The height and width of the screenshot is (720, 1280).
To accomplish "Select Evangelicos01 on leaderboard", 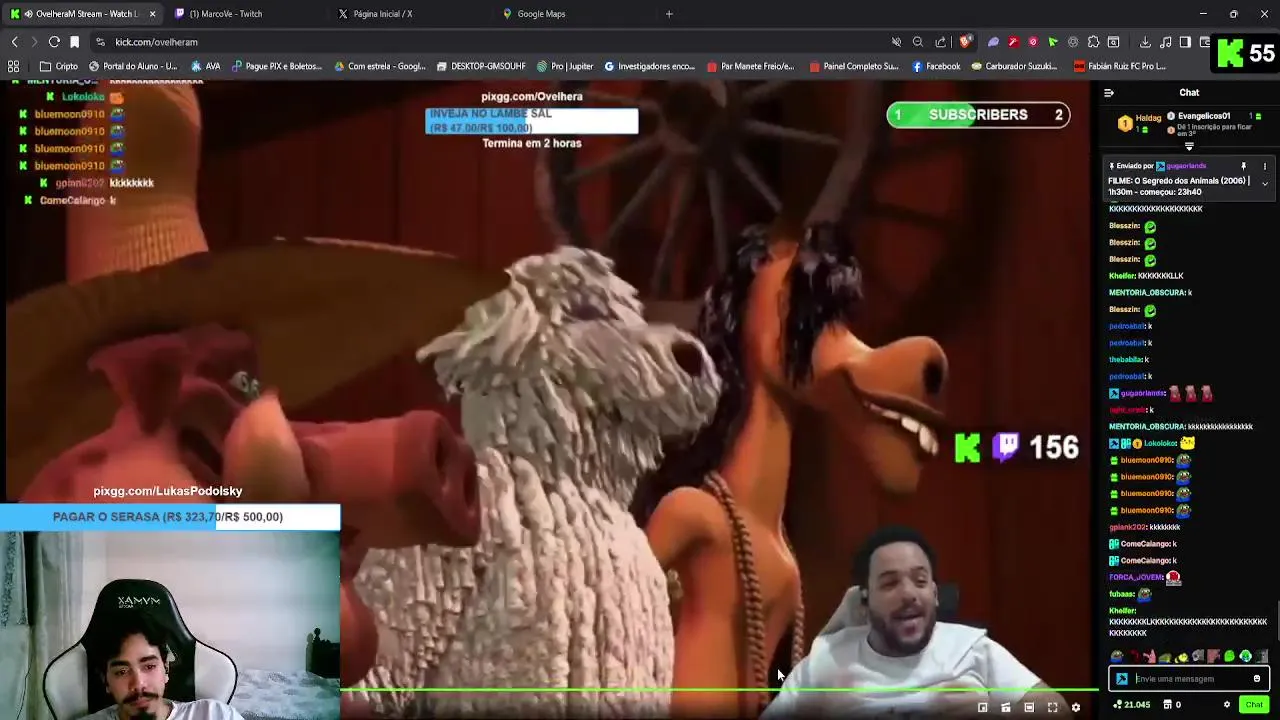I will [x=1205, y=116].
